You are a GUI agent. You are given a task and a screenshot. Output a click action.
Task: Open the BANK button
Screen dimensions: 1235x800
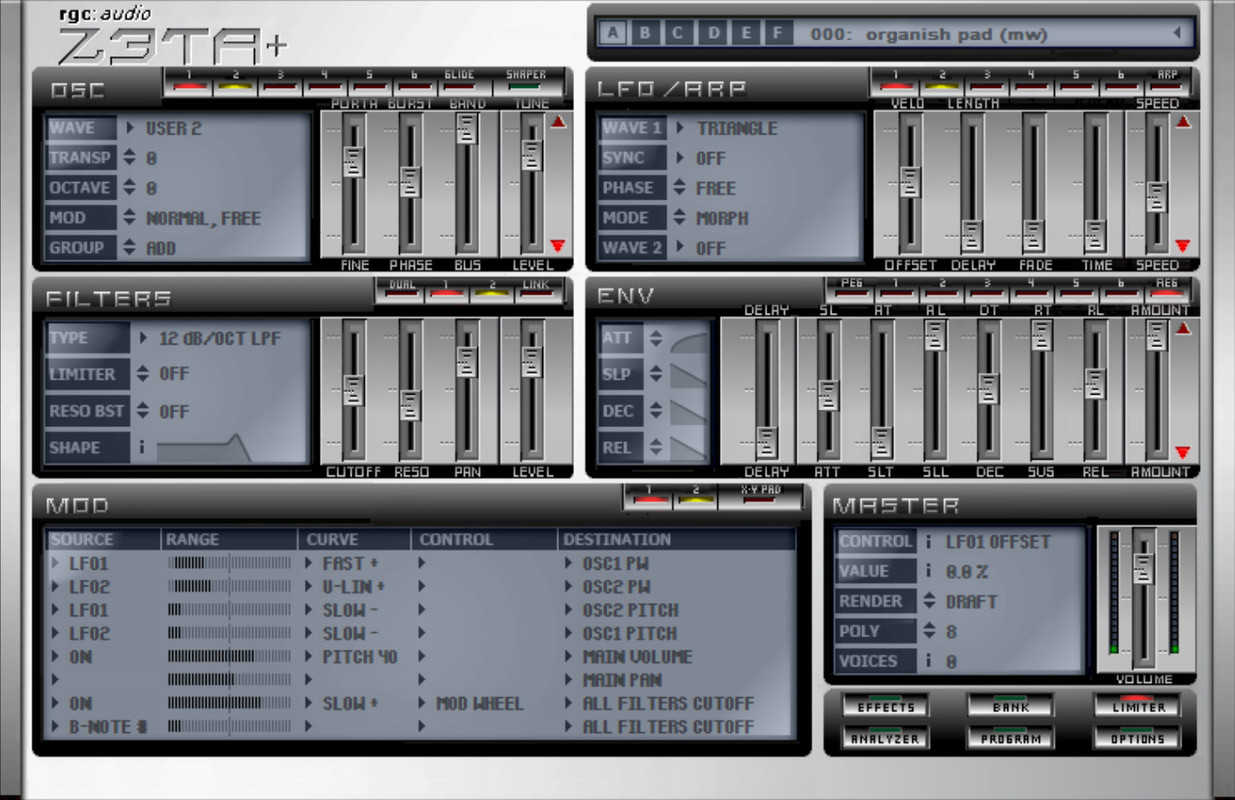point(1011,707)
